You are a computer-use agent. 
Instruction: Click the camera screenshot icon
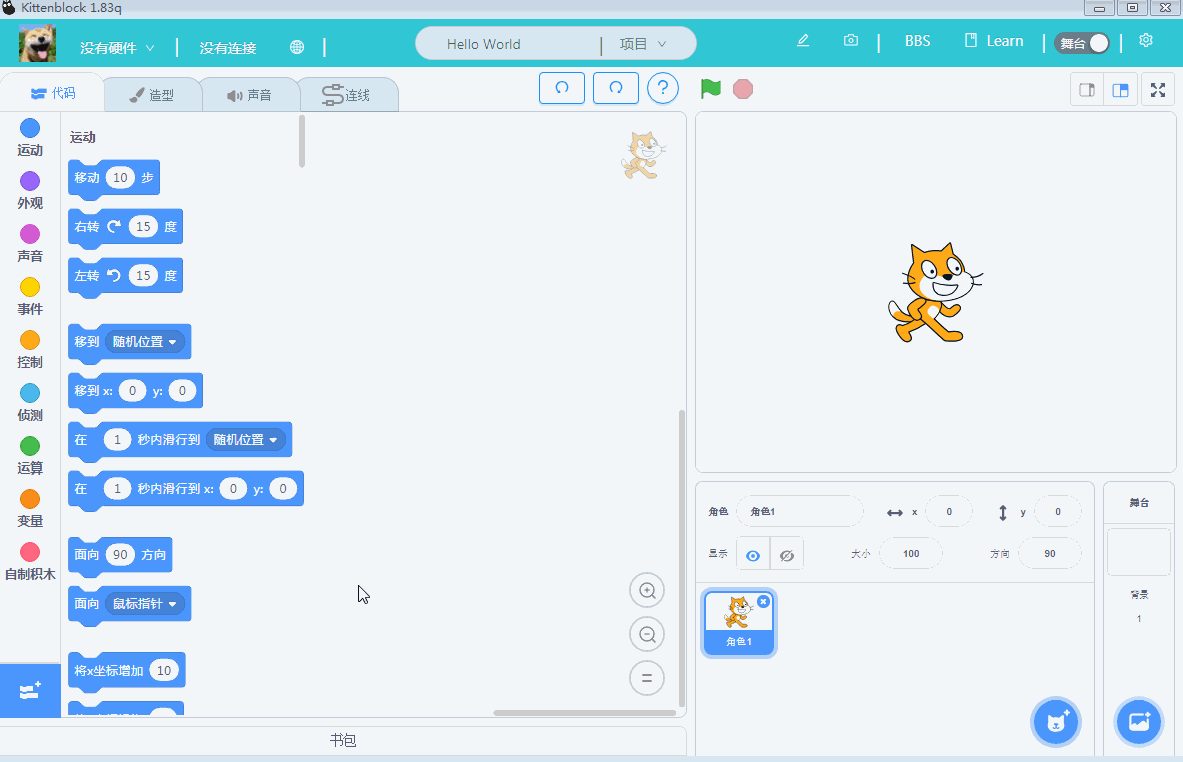[851, 41]
